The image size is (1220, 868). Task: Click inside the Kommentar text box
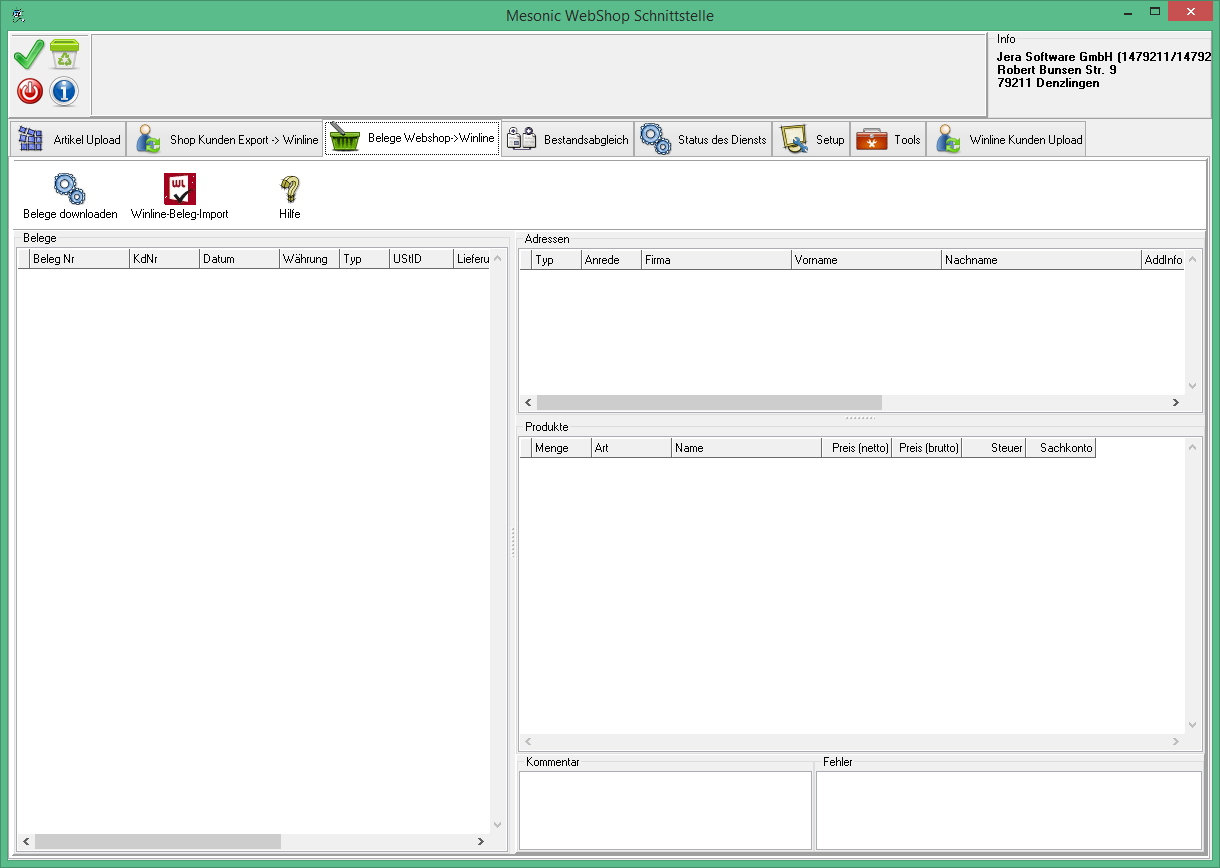coord(665,810)
